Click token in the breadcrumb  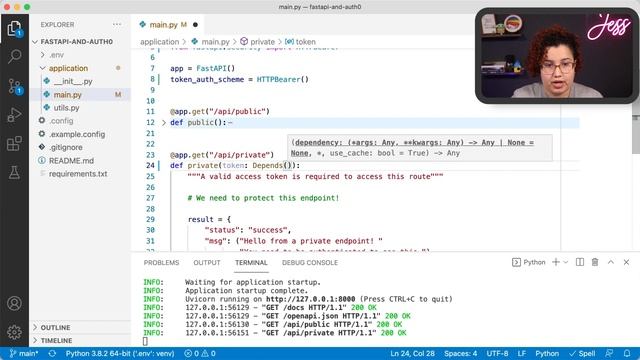click(x=305, y=42)
